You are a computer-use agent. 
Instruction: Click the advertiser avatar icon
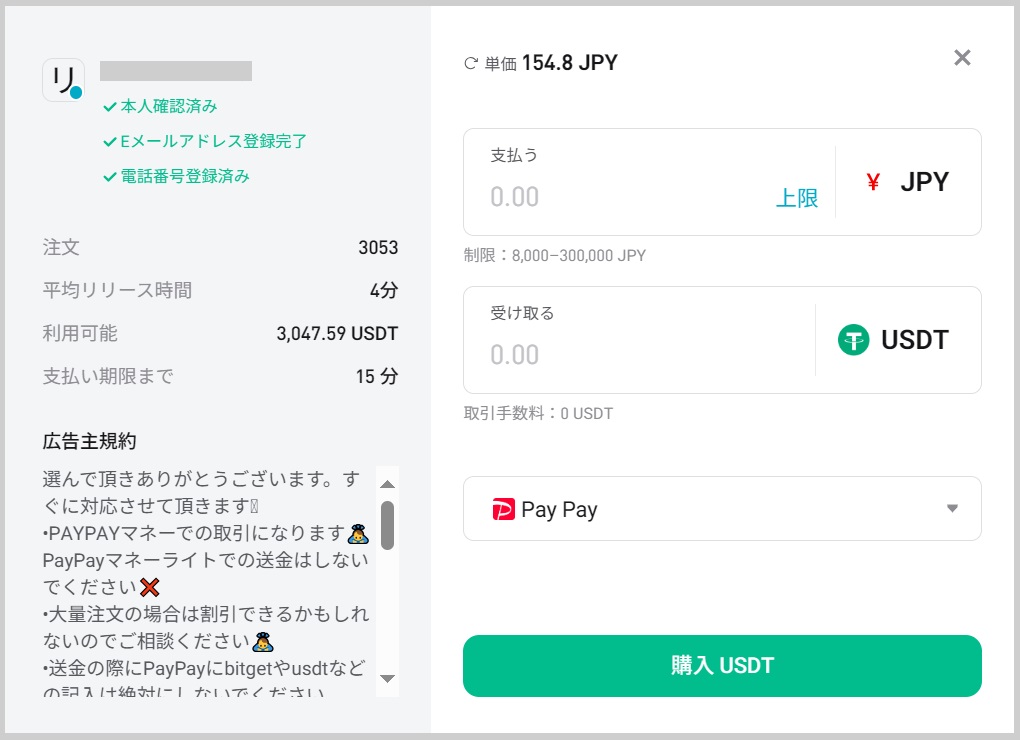(63, 80)
